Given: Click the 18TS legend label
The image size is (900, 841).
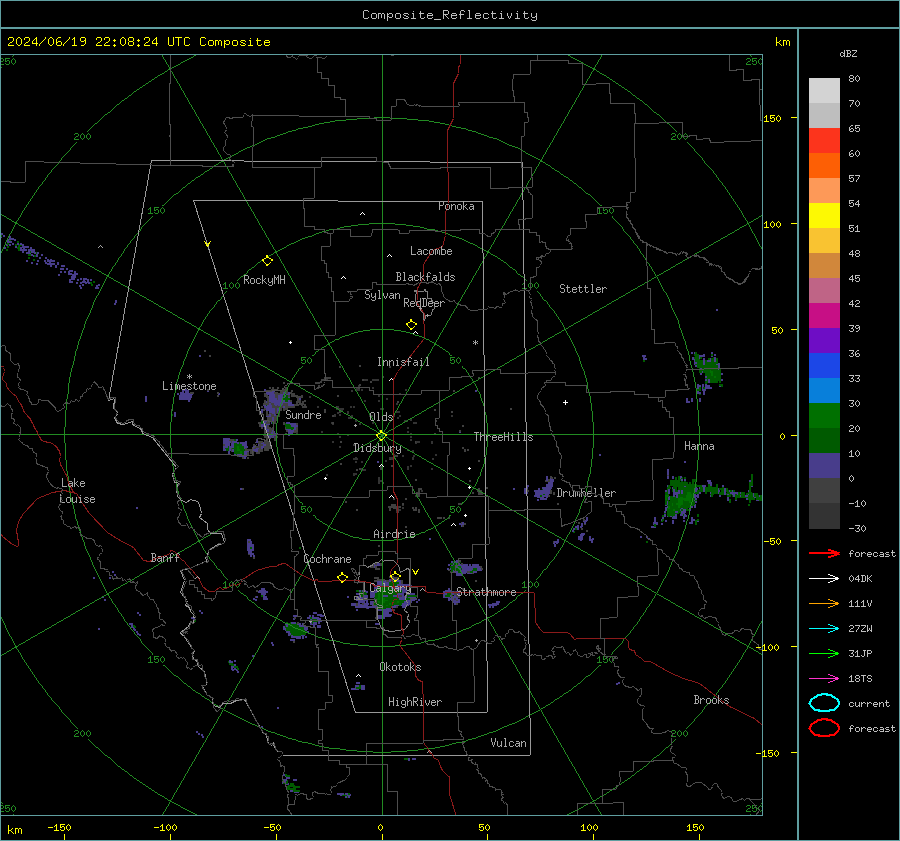Looking at the screenshot, I should pos(860,679).
